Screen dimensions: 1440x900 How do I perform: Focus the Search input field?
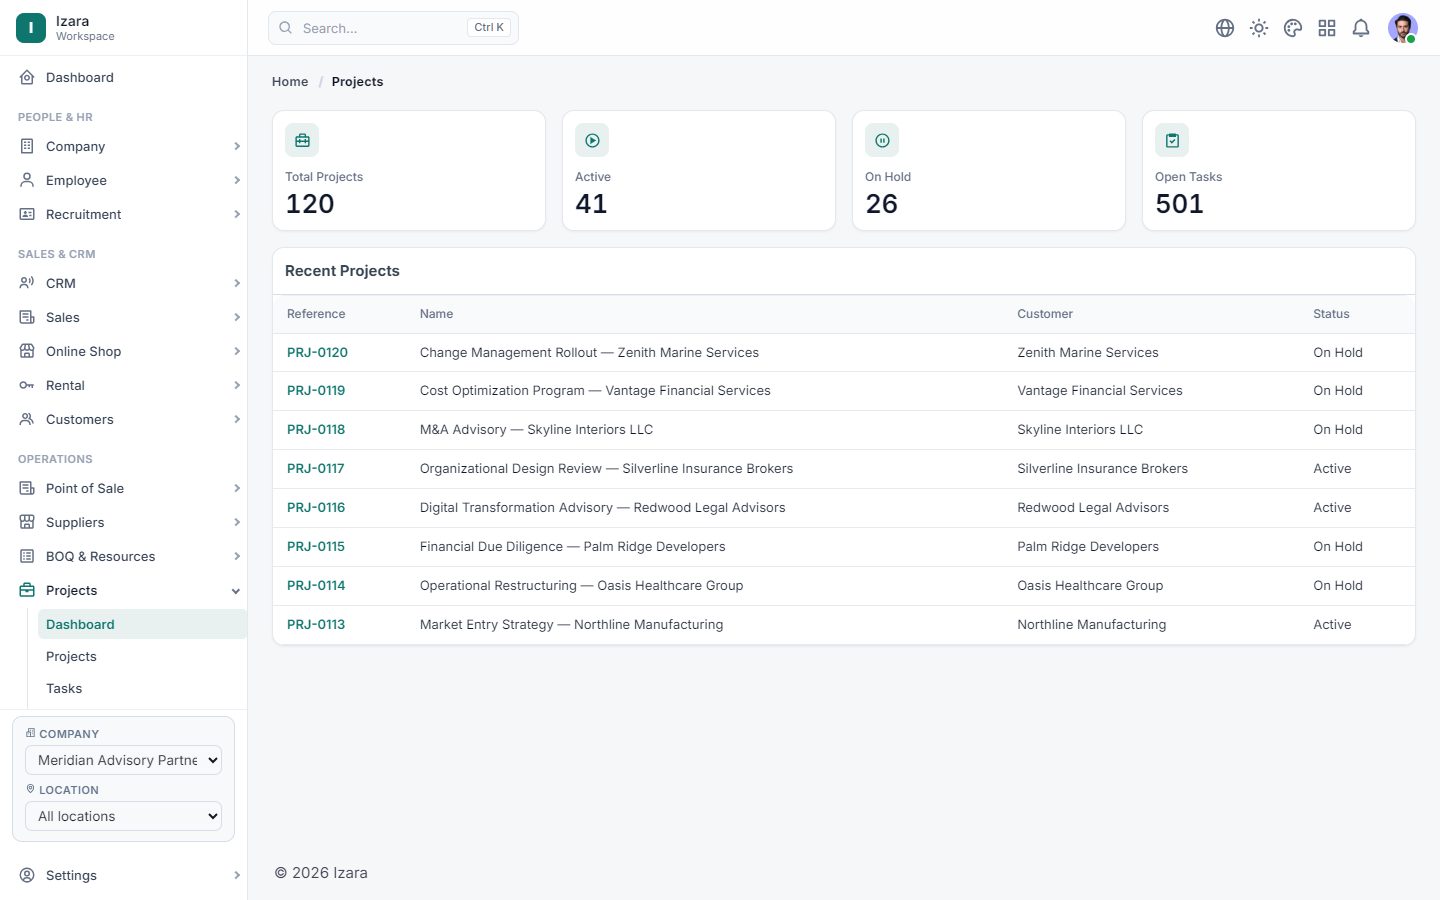pos(393,28)
